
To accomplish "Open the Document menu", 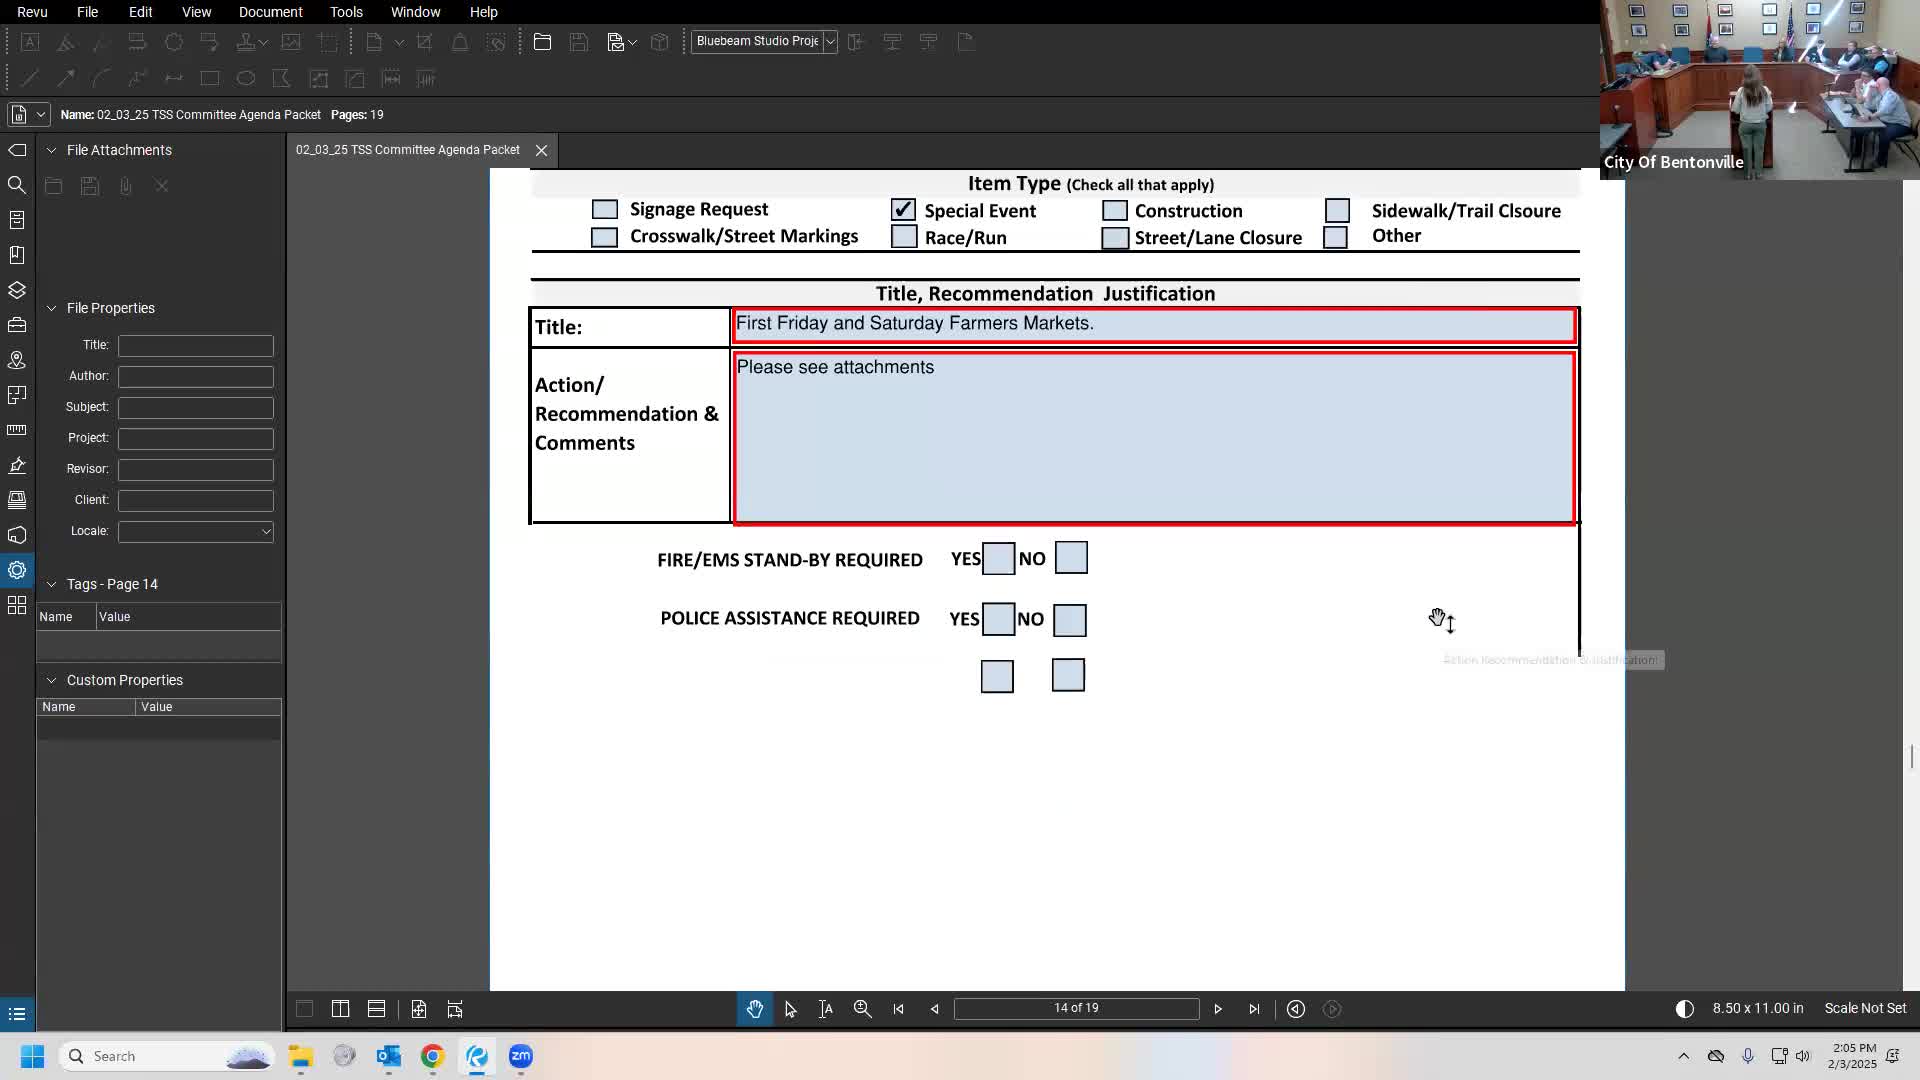I will click(270, 12).
